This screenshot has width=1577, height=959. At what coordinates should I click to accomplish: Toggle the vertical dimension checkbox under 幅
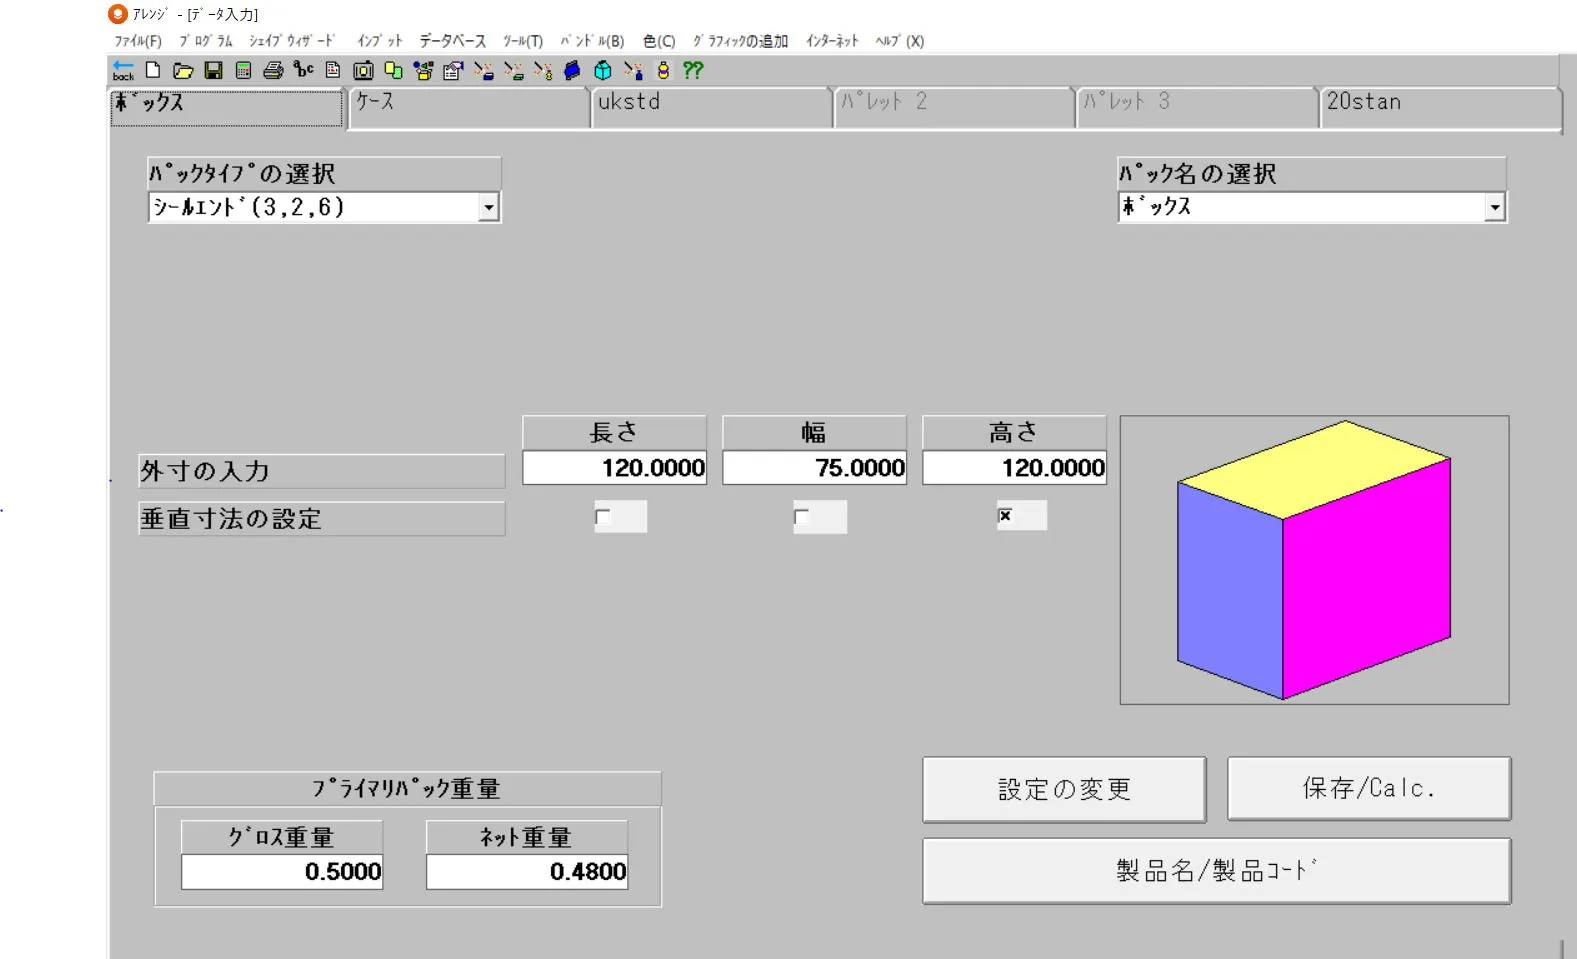(x=801, y=517)
